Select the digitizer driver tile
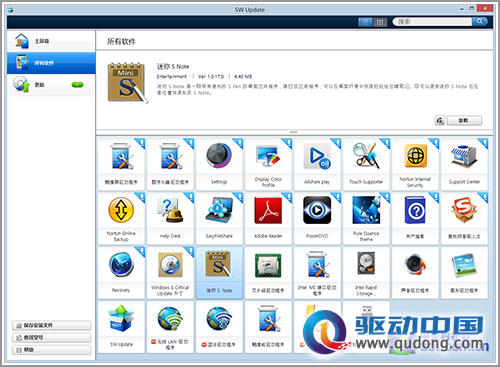 [170, 164]
